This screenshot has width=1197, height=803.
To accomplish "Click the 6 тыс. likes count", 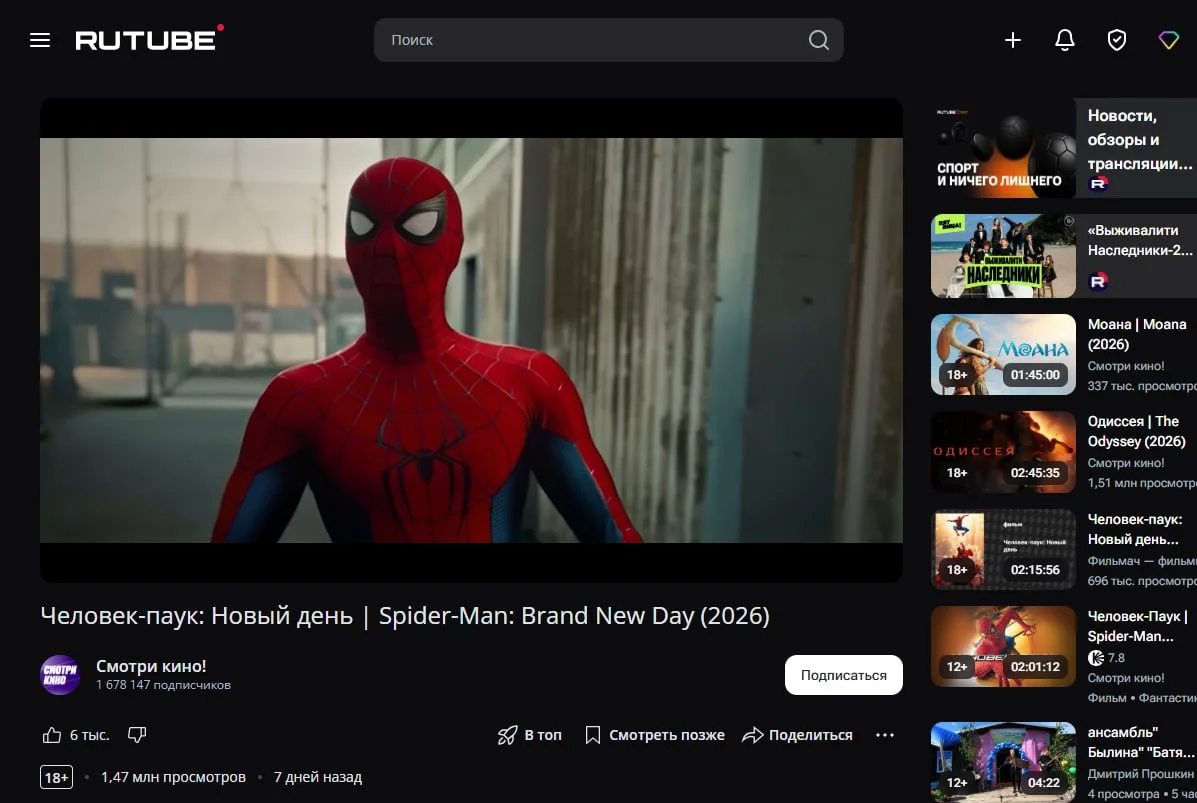I will [89, 735].
